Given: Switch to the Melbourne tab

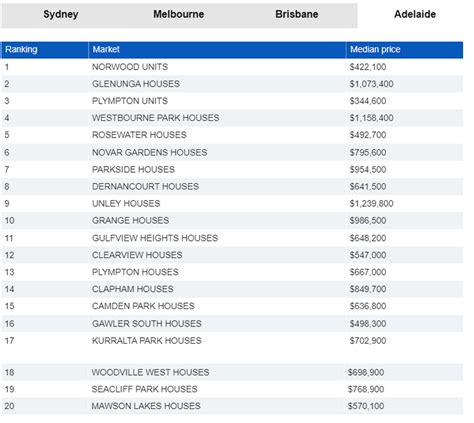Looking at the screenshot, I should [179, 14].
